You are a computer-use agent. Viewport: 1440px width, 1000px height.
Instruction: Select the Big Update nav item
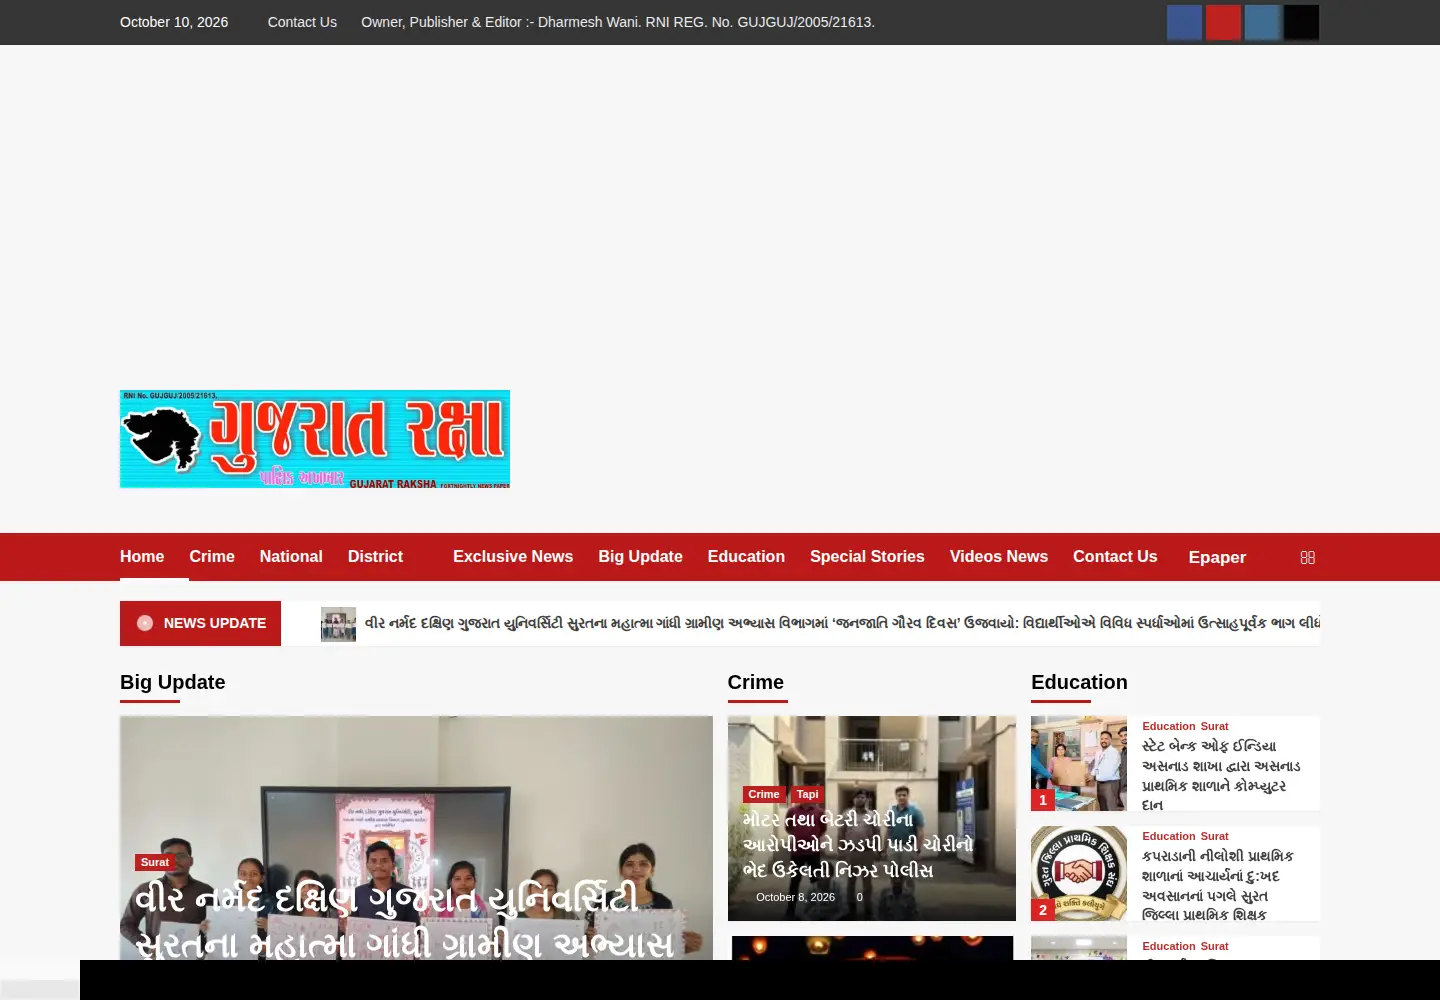click(640, 556)
